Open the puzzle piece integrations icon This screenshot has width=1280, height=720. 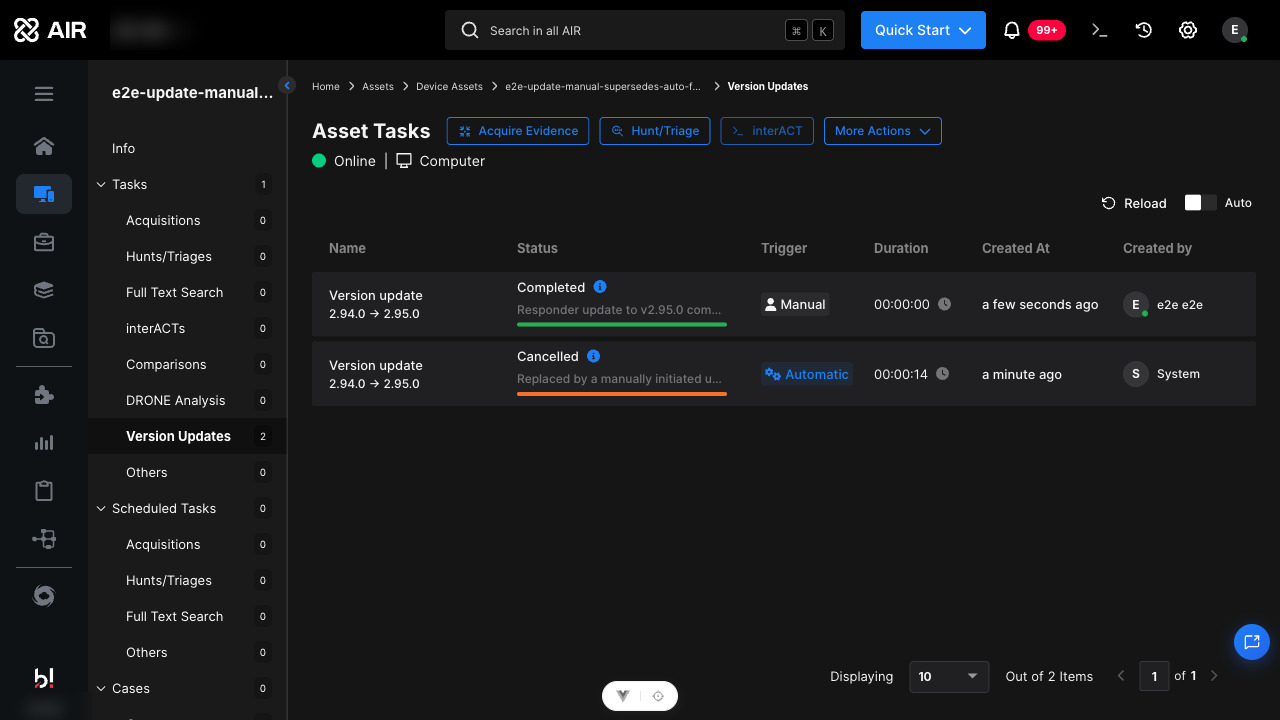click(x=44, y=395)
